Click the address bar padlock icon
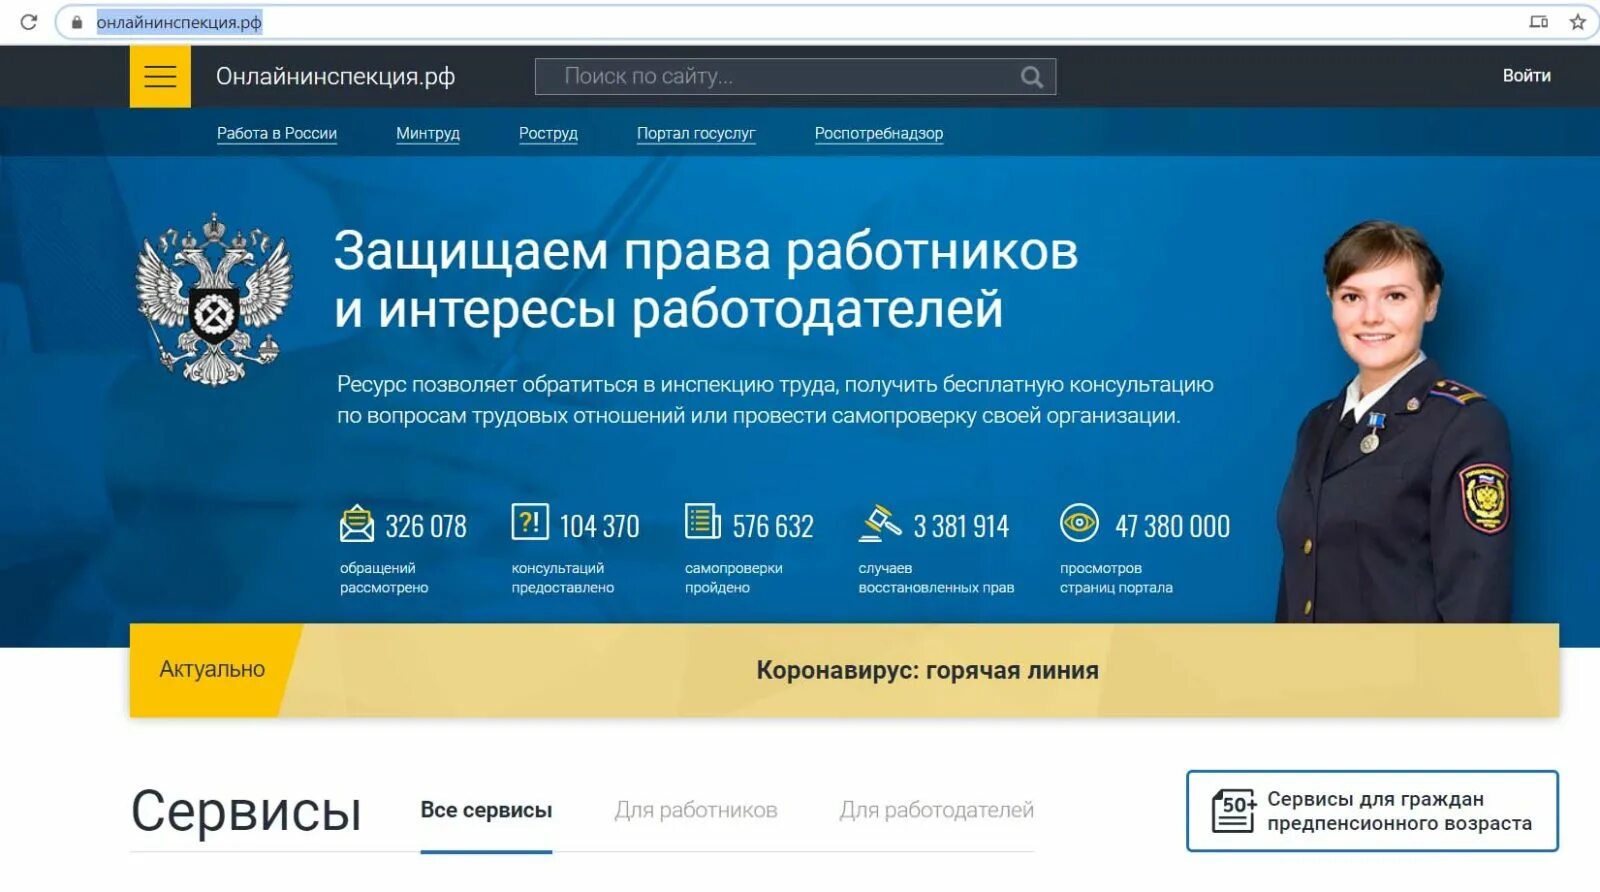The width and height of the screenshot is (1600, 892). click(77, 22)
